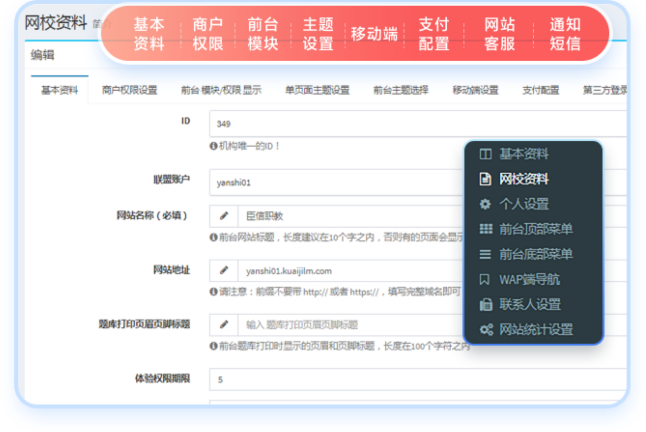
Task: Click 支付配置 in red banner
Action: pos(434,34)
